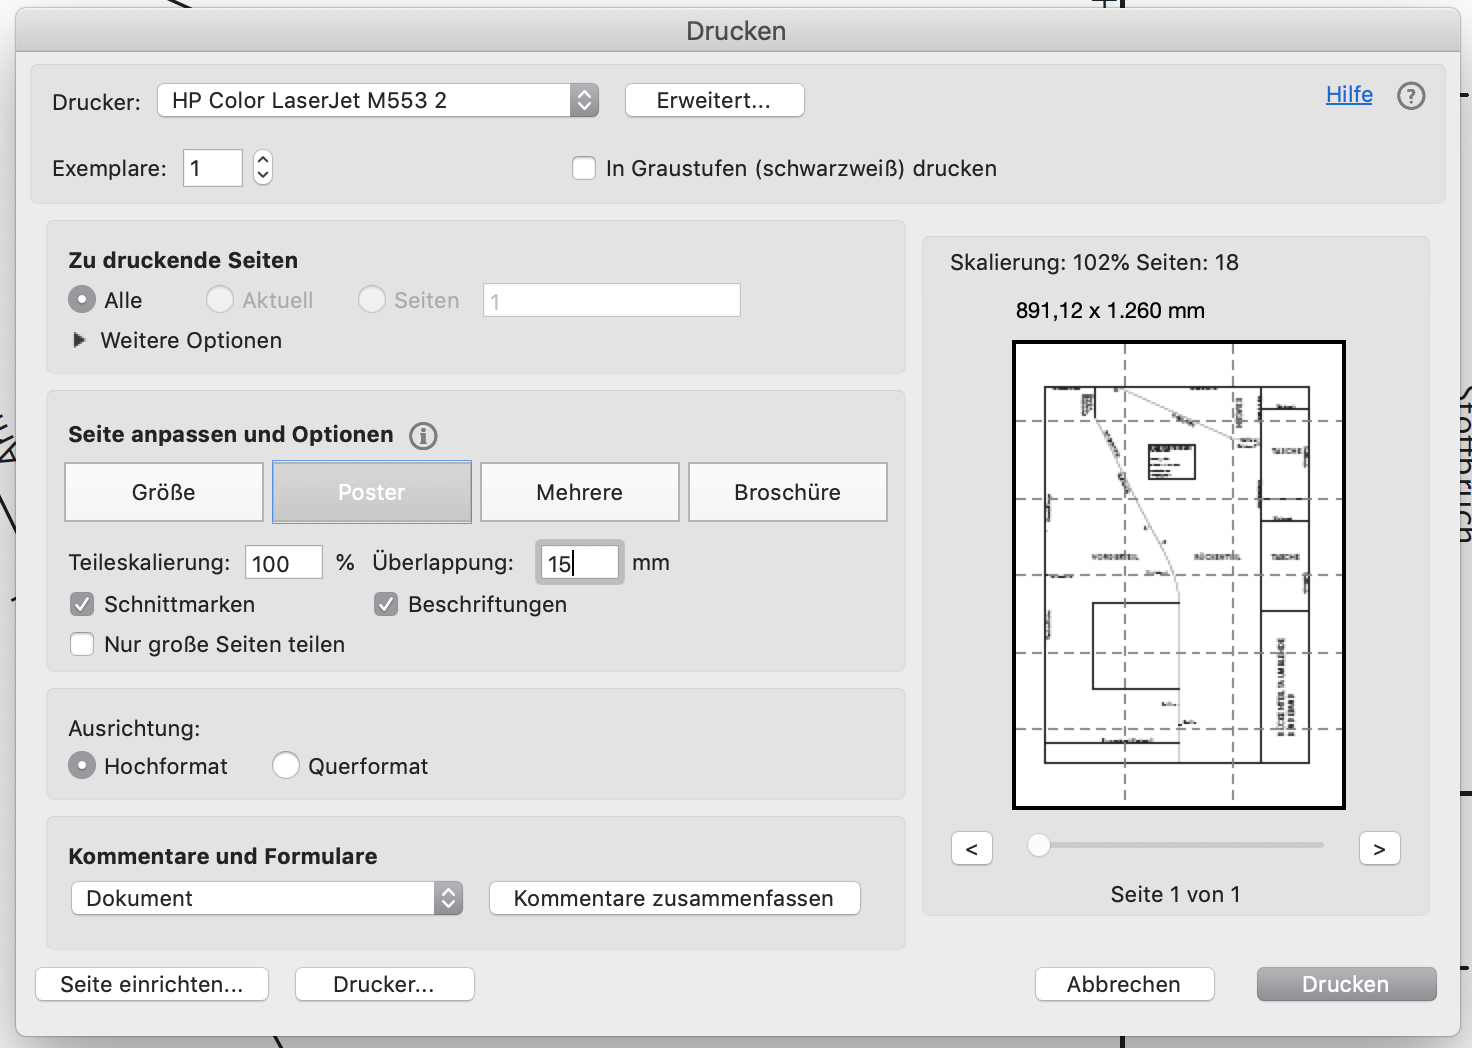The image size is (1472, 1048).
Task: Click the 891,12 x 1.260 mm size text
Action: pos(1110,311)
